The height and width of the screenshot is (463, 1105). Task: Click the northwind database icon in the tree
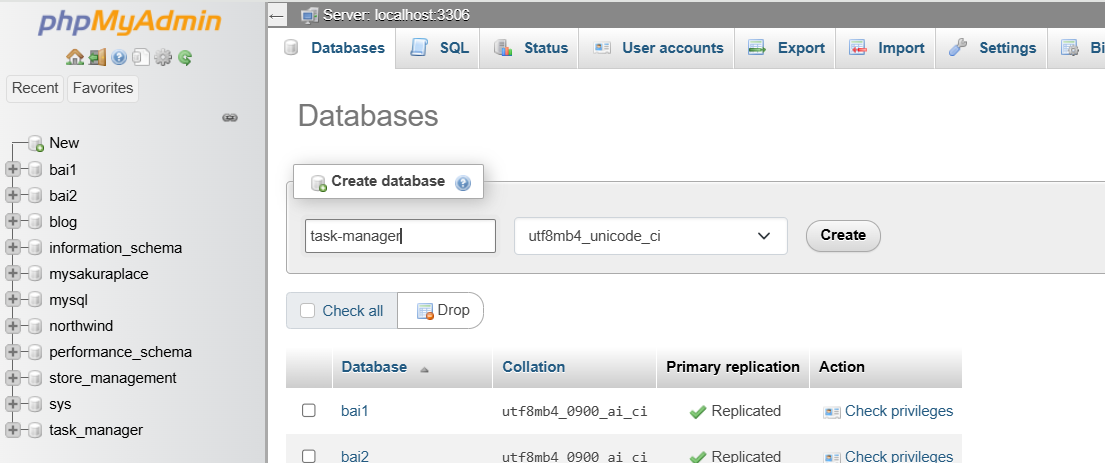(35, 326)
